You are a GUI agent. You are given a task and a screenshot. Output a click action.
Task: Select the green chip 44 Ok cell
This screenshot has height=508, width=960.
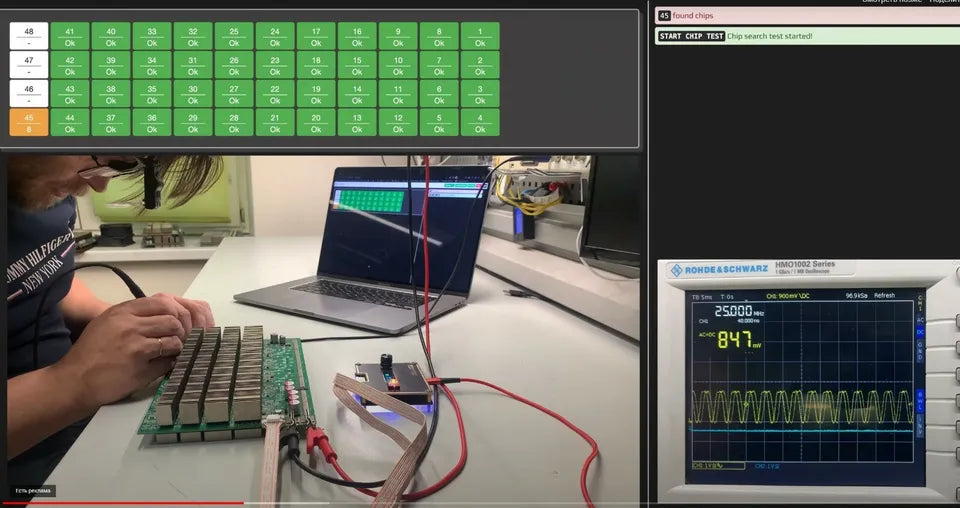(70, 122)
